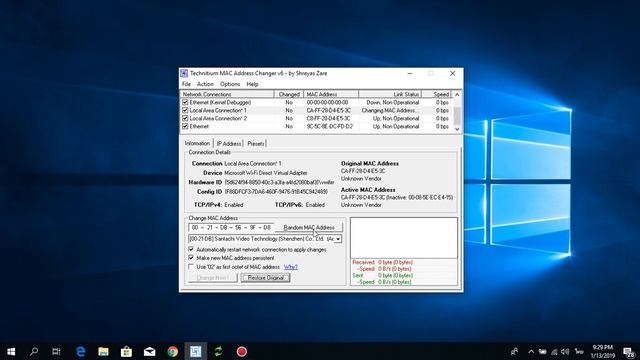Open the Options menu
640x360 pixels.
230,84
